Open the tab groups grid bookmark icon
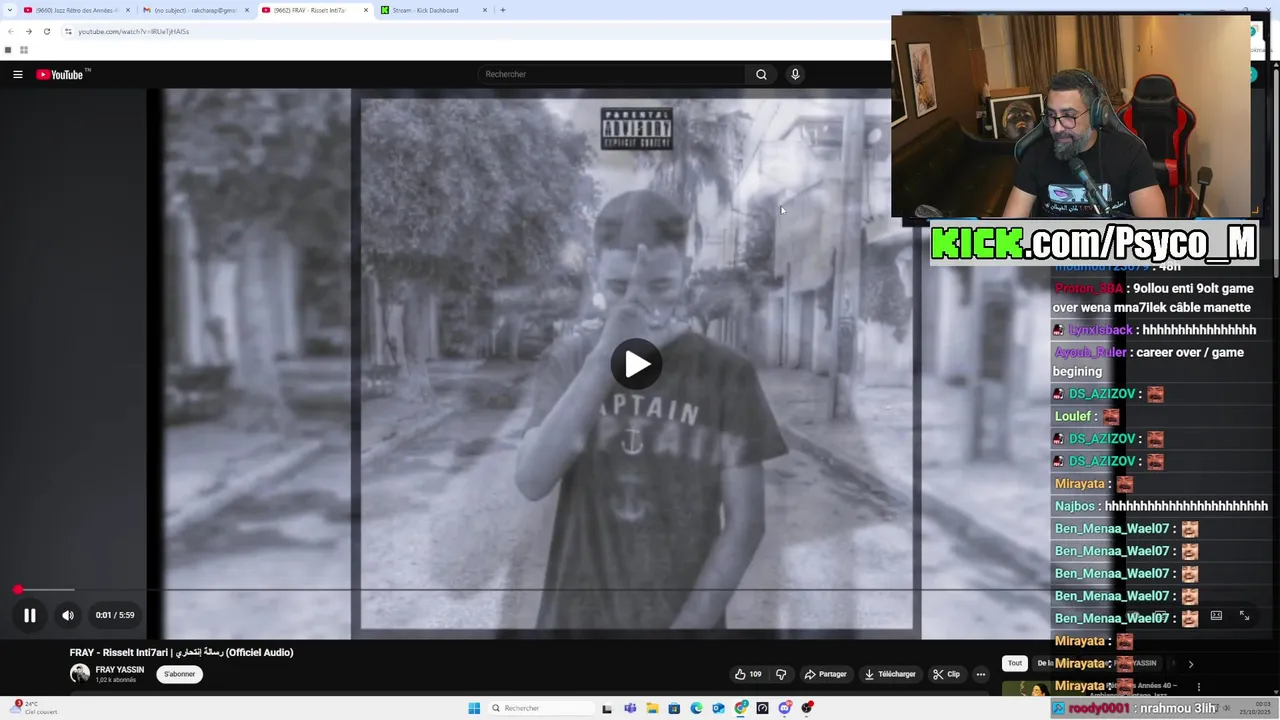This screenshot has height=720, width=1280. point(24,50)
